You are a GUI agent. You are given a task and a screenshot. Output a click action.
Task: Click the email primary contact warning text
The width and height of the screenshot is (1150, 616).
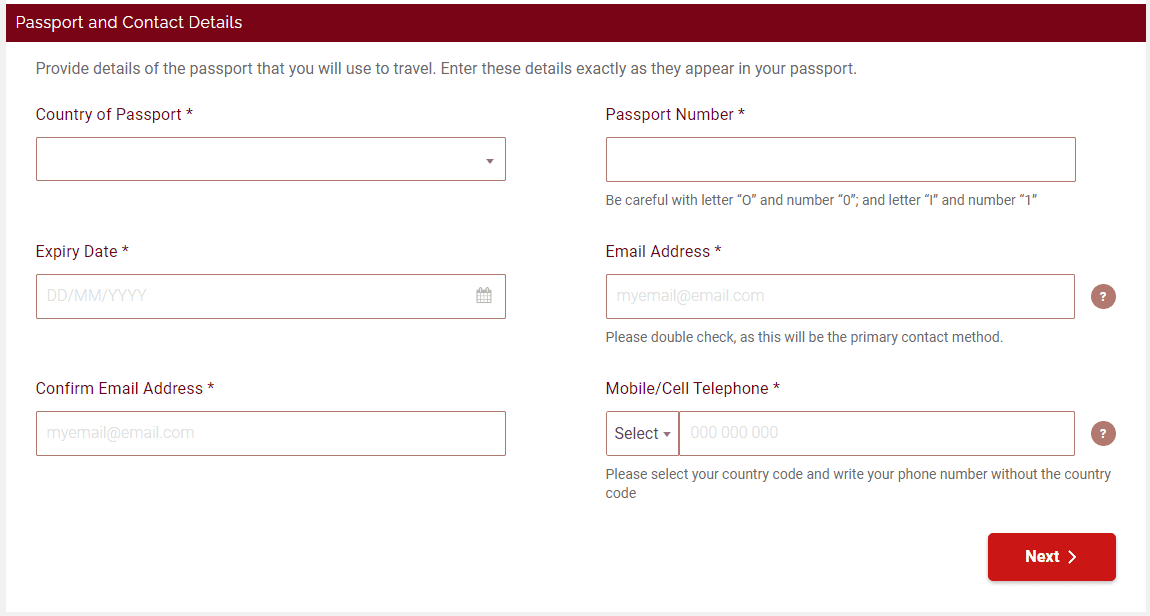(803, 337)
